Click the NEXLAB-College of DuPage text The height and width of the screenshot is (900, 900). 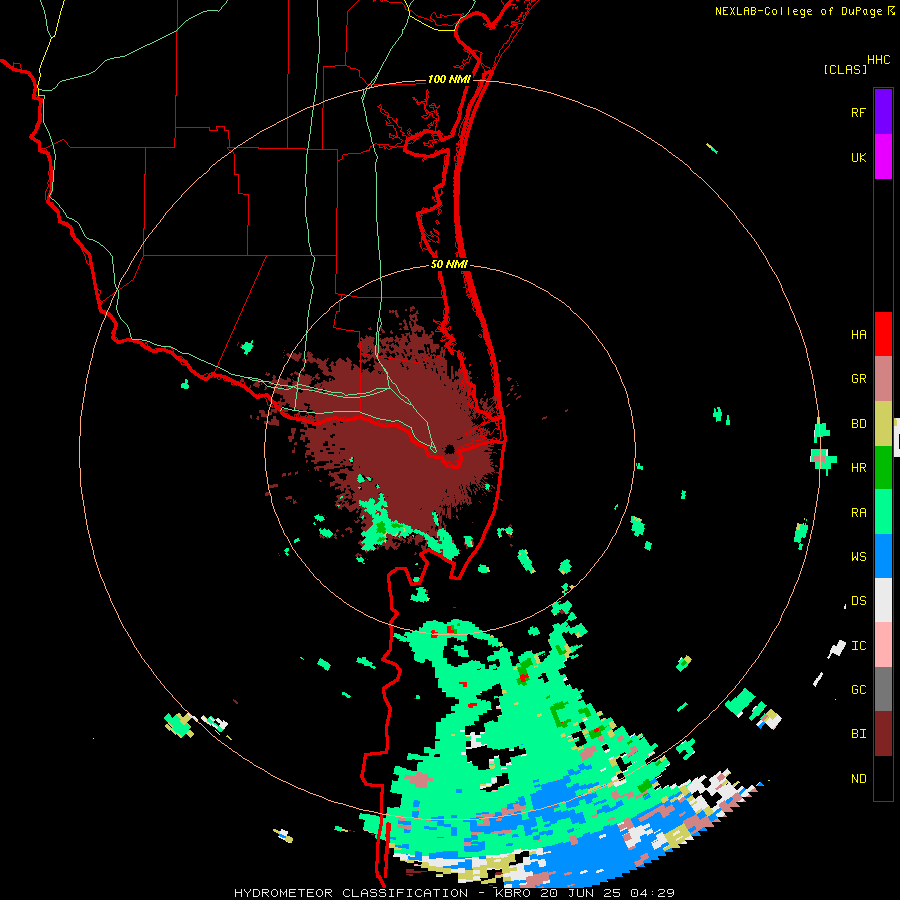[800, 11]
